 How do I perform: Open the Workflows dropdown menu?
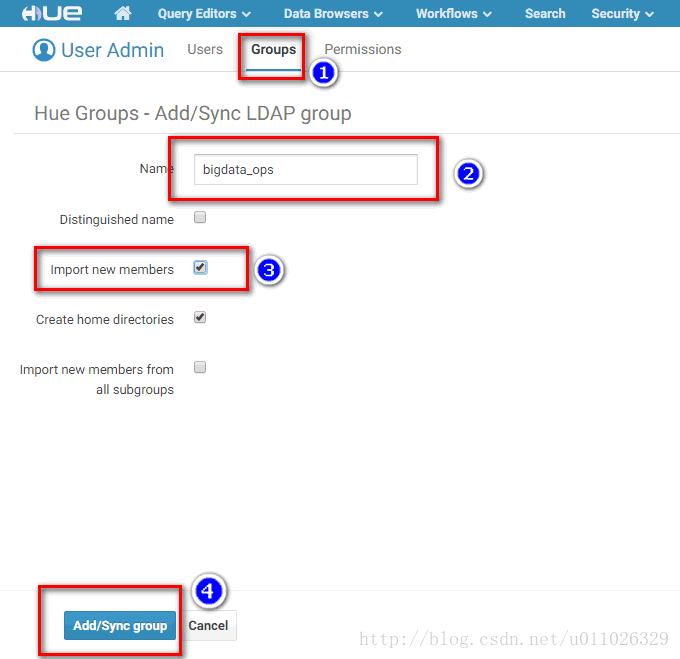point(454,14)
